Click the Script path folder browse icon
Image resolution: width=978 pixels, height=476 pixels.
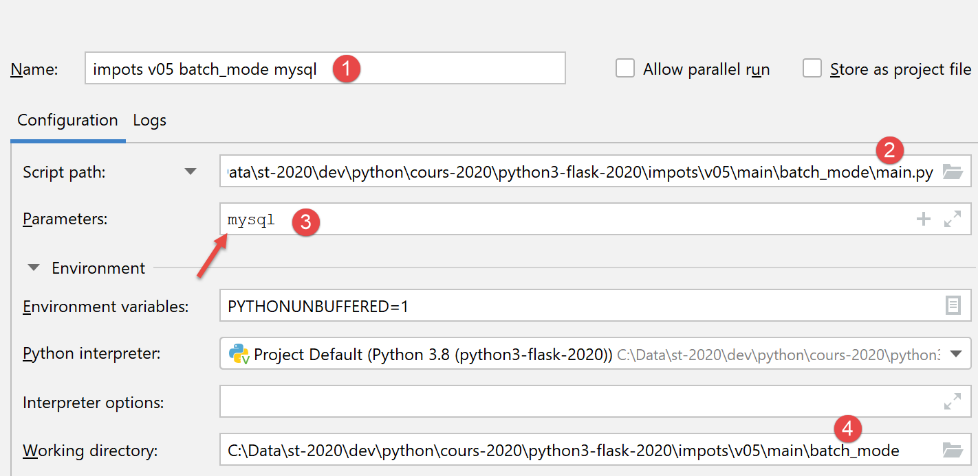coord(952,172)
